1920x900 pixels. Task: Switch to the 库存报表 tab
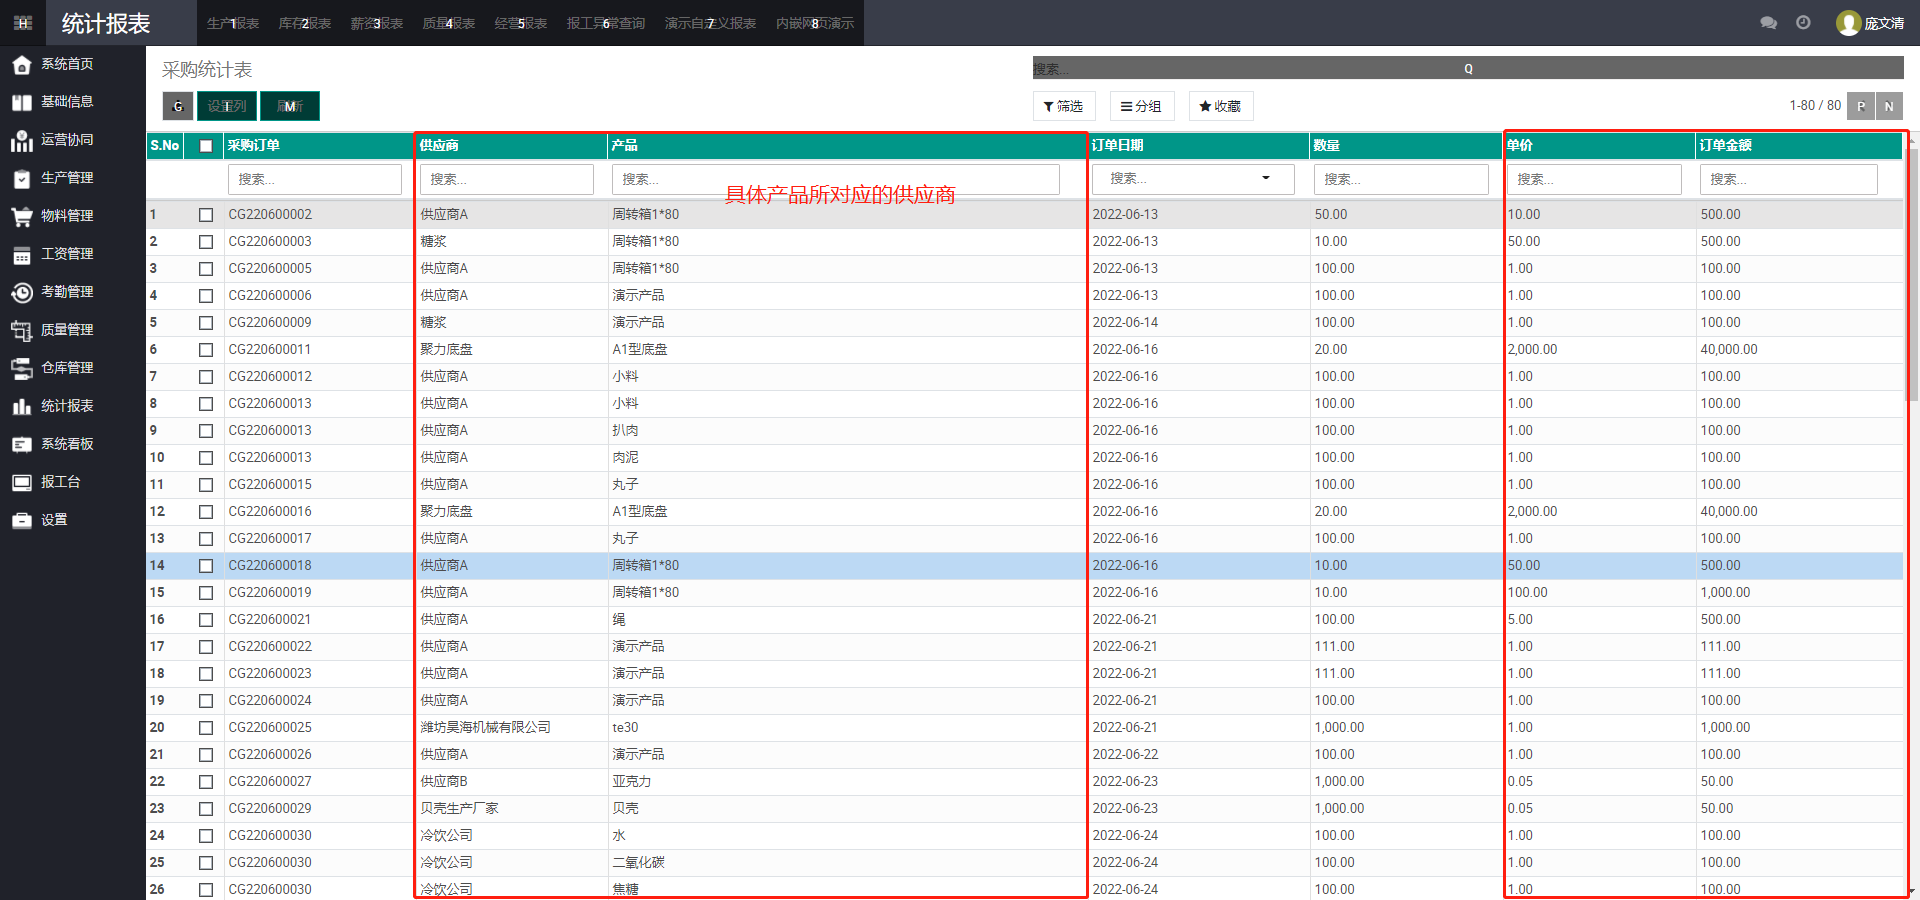coord(305,23)
